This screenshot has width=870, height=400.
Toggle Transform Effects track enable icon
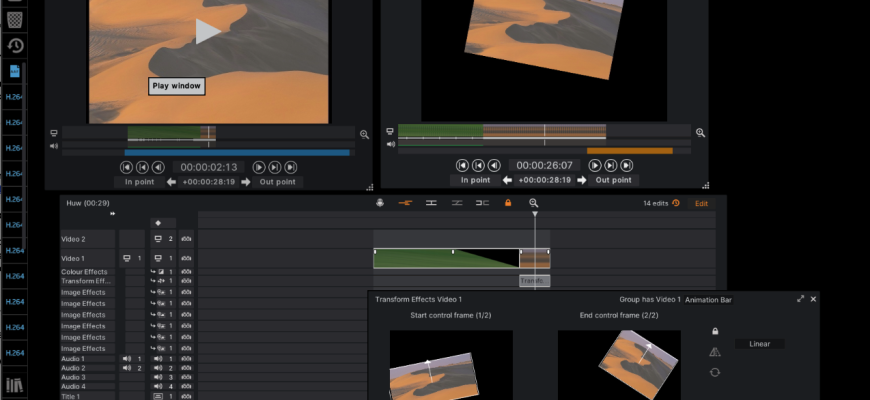coord(163,281)
